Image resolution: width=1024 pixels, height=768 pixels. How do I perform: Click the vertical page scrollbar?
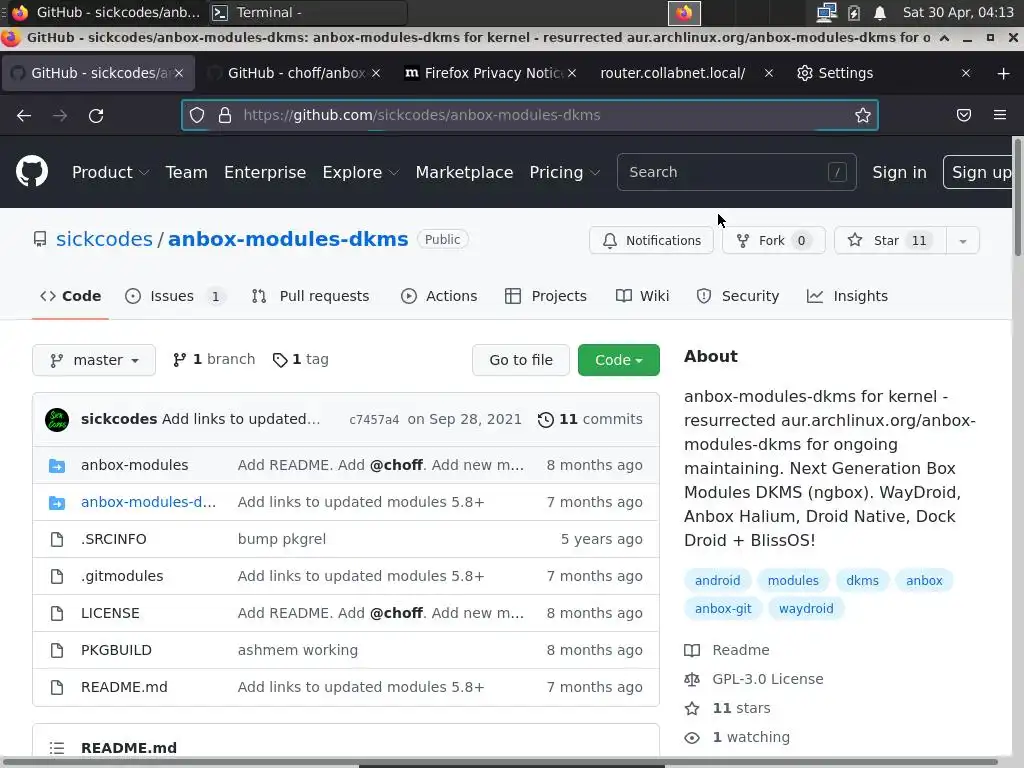[x=1017, y=196]
